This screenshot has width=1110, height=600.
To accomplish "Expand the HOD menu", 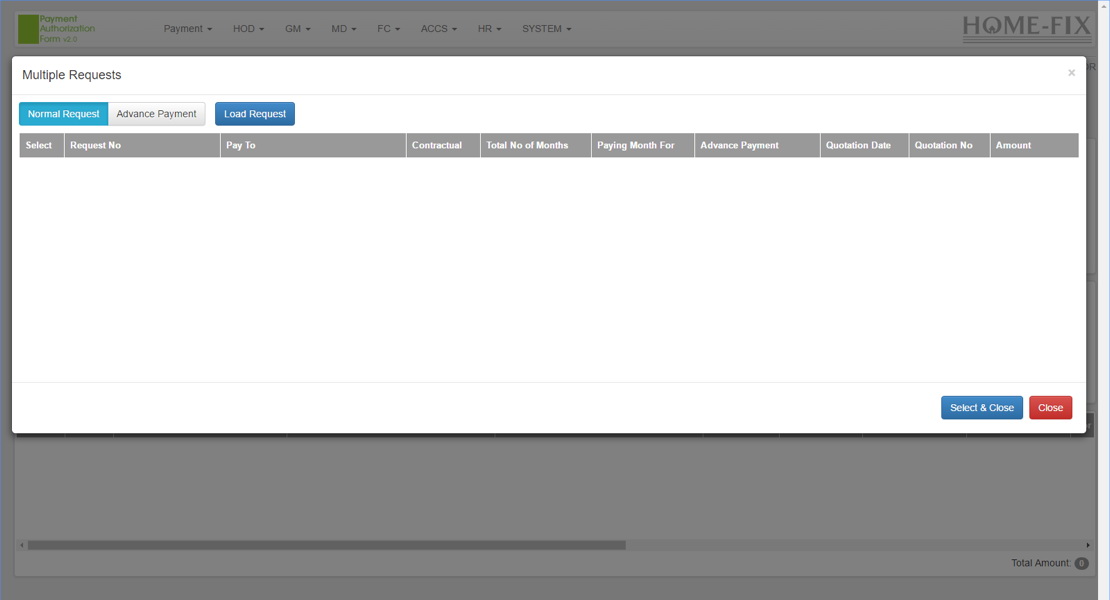I will coord(247,28).
